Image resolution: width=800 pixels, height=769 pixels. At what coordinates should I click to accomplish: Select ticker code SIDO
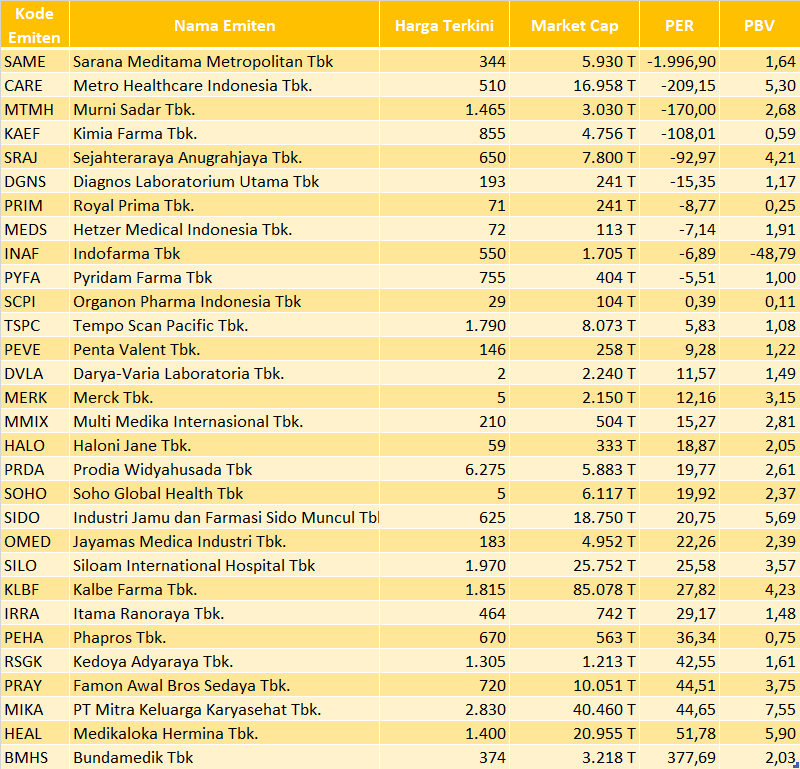pyautogui.click(x=22, y=517)
